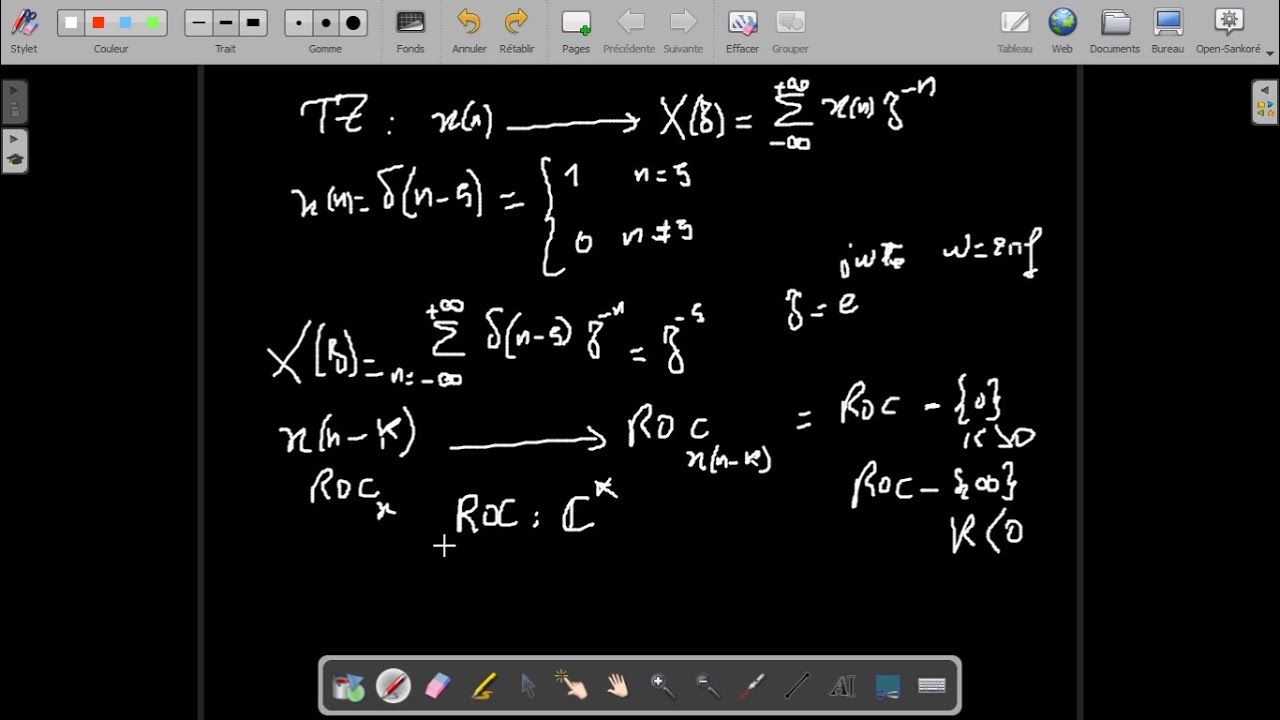
Task: Expand the left page navigator tab
Action: pos(14,102)
